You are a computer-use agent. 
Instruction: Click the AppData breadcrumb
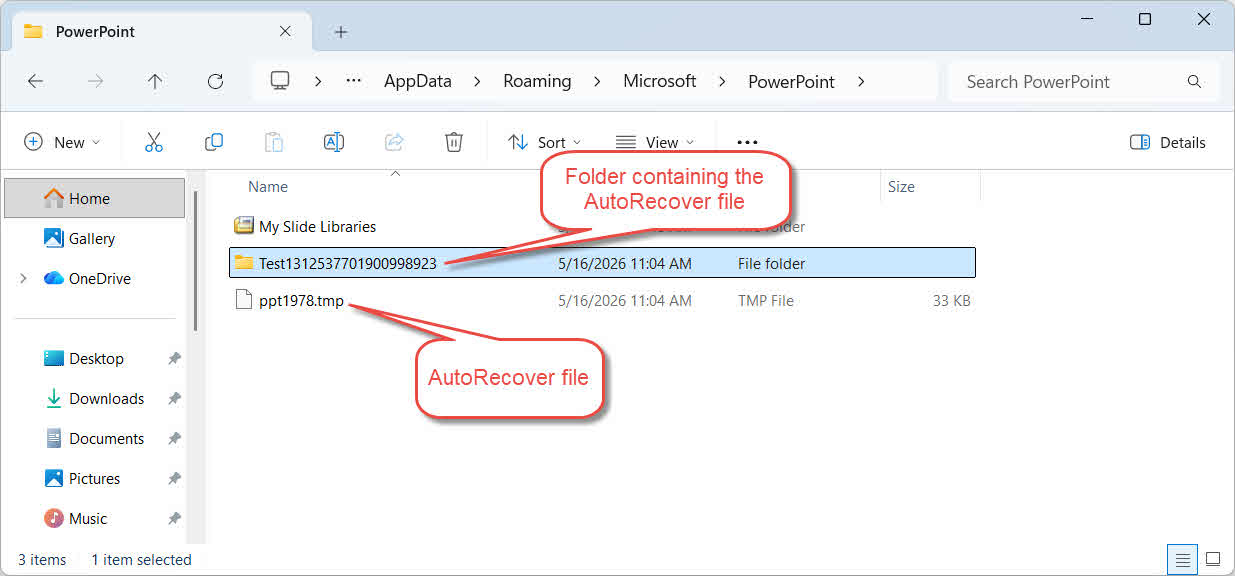[x=418, y=82]
